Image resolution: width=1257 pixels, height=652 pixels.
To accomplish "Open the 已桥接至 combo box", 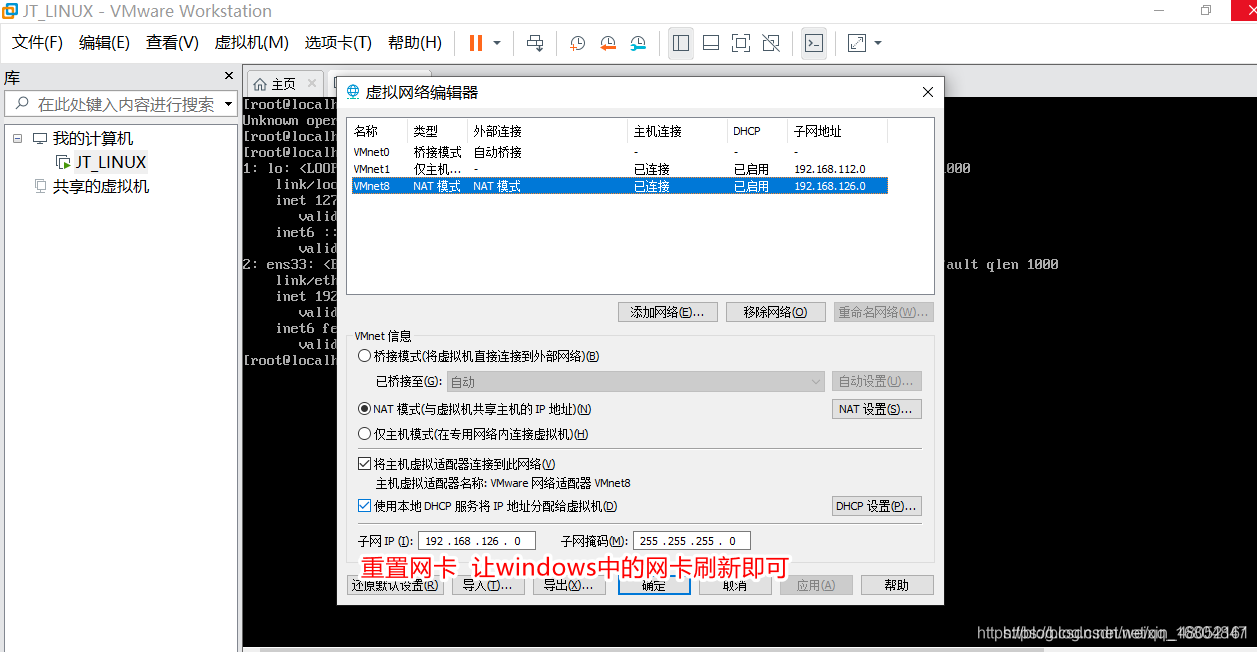I will coord(635,381).
